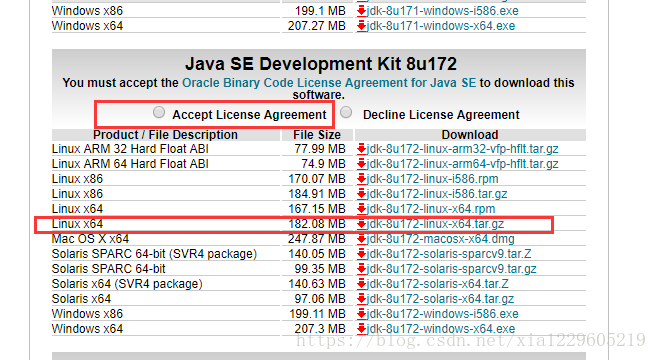Viewport: 657px width, 360px height.
Task: Select the Java SE Development Kit 8u172 heading
Action: 321,64
